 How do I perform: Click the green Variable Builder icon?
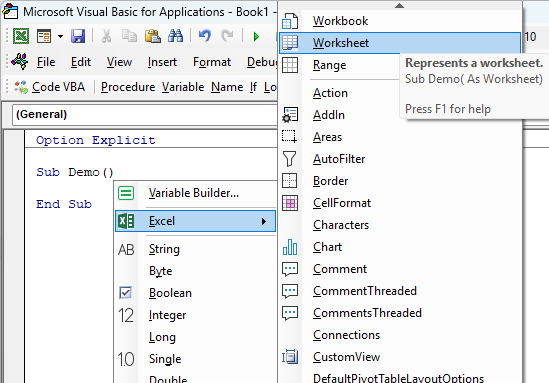(x=126, y=193)
